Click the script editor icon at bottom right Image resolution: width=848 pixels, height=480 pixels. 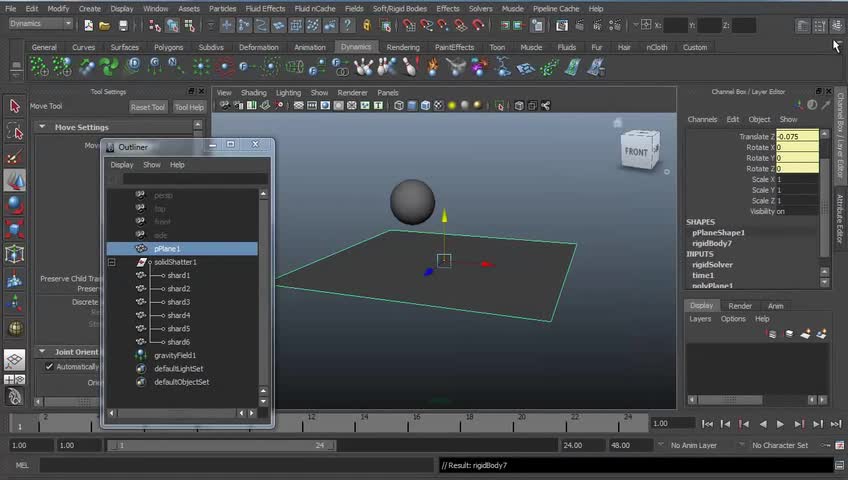coord(839,465)
